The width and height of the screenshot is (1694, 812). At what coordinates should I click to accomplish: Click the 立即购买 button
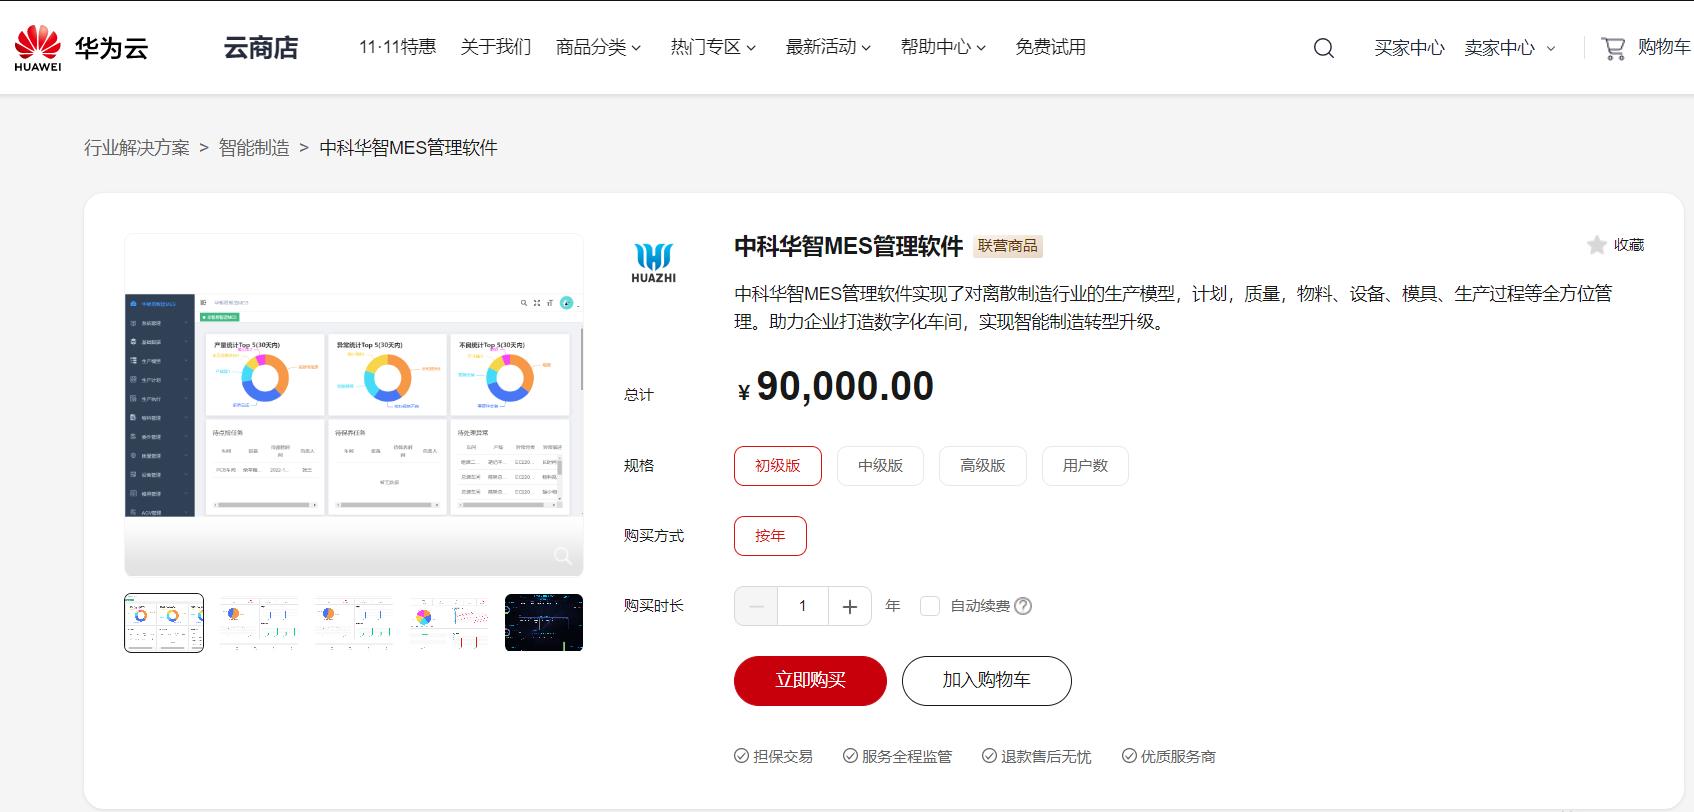(810, 680)
